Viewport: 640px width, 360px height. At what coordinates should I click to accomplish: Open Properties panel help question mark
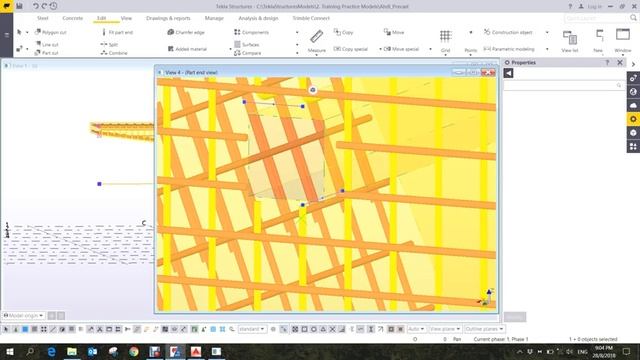pyautogui.click(x=607, y=62)
